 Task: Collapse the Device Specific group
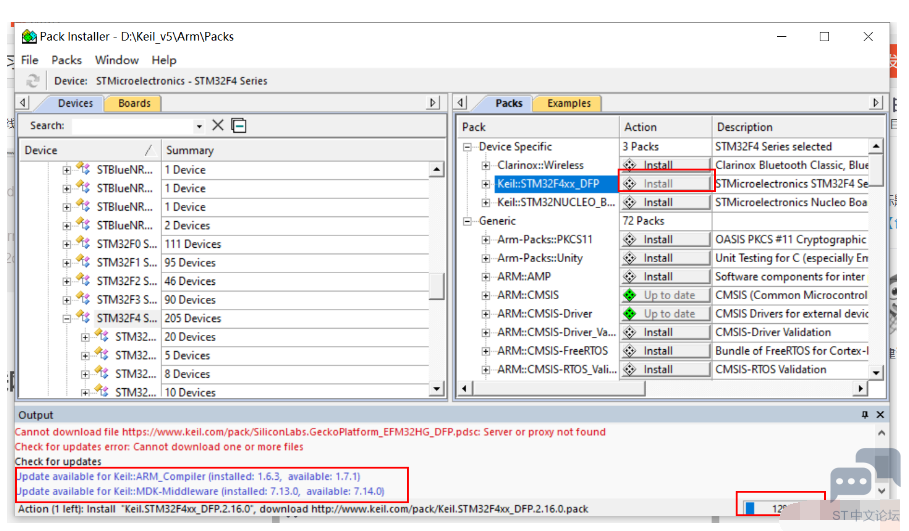point(467,147)
